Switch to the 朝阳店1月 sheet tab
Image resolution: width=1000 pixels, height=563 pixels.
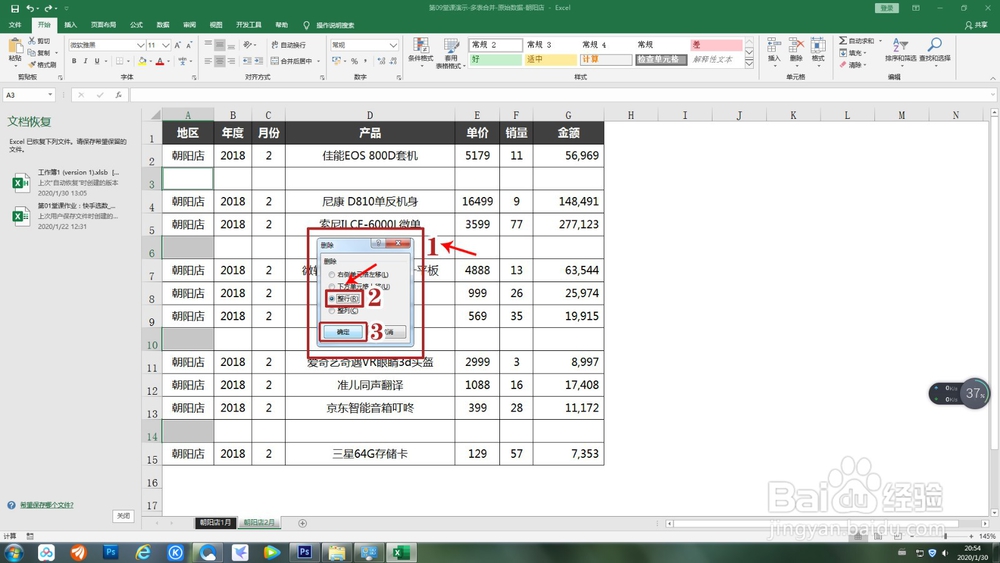click(x=215, y=523)
